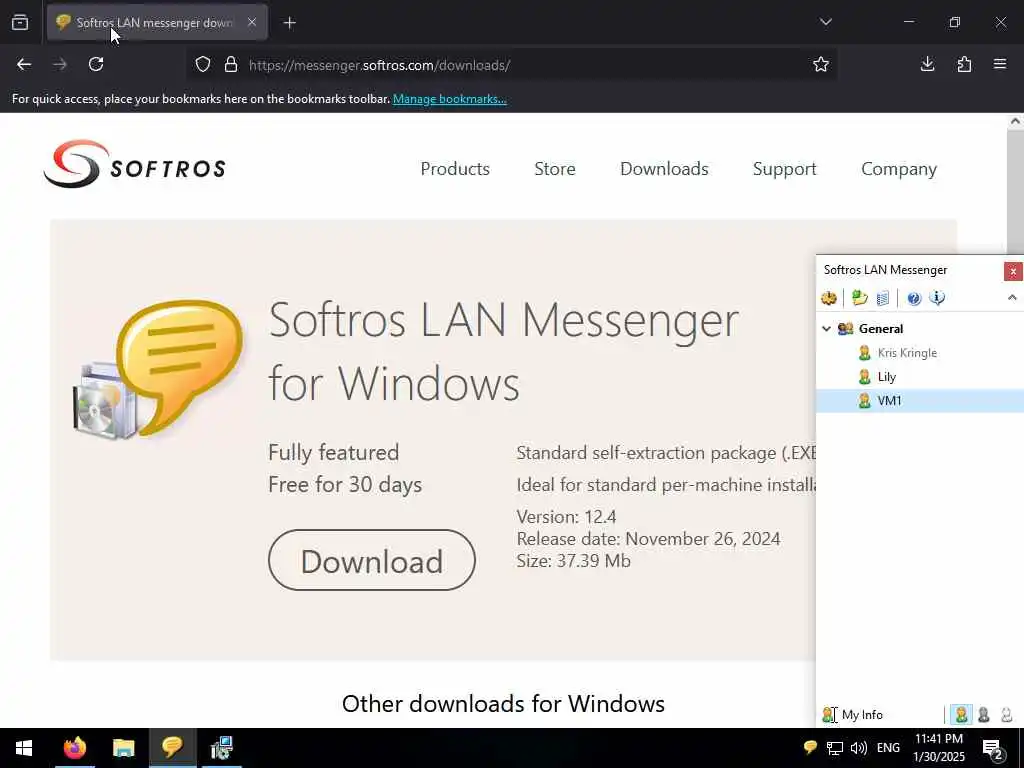This screenshot has width=1024, height=768.
Task: Click the volume speaker tray icon
Action: [859, 748]
